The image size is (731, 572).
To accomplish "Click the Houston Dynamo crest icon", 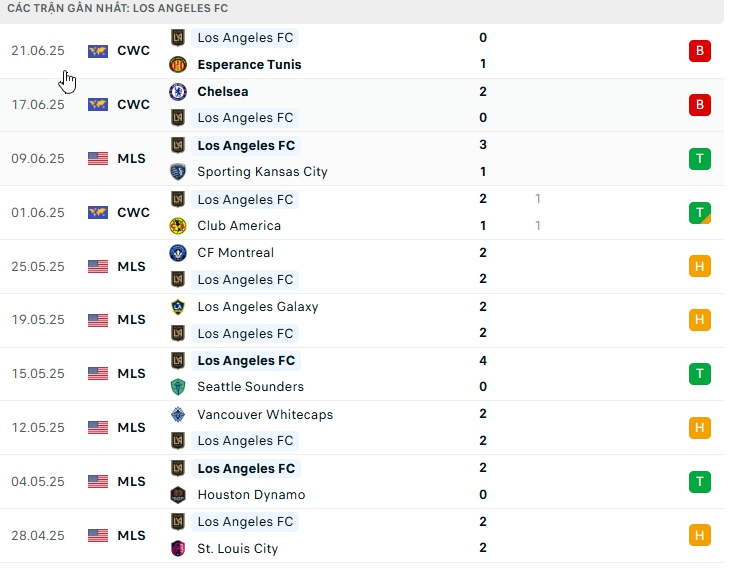I will coord(178,494).
